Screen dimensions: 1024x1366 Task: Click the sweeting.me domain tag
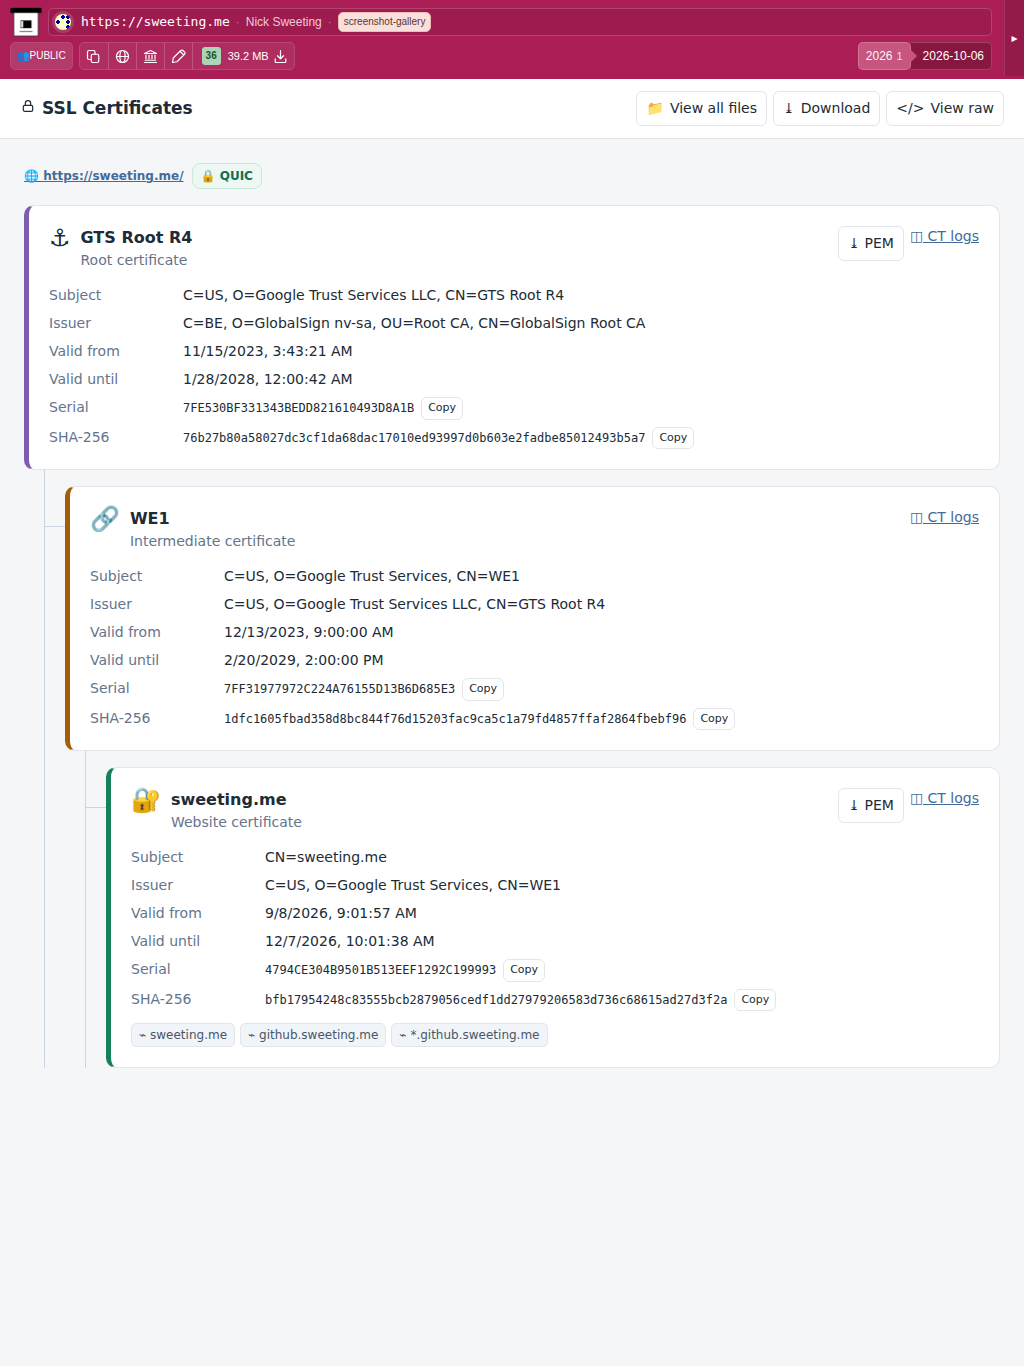[183, 1035]
